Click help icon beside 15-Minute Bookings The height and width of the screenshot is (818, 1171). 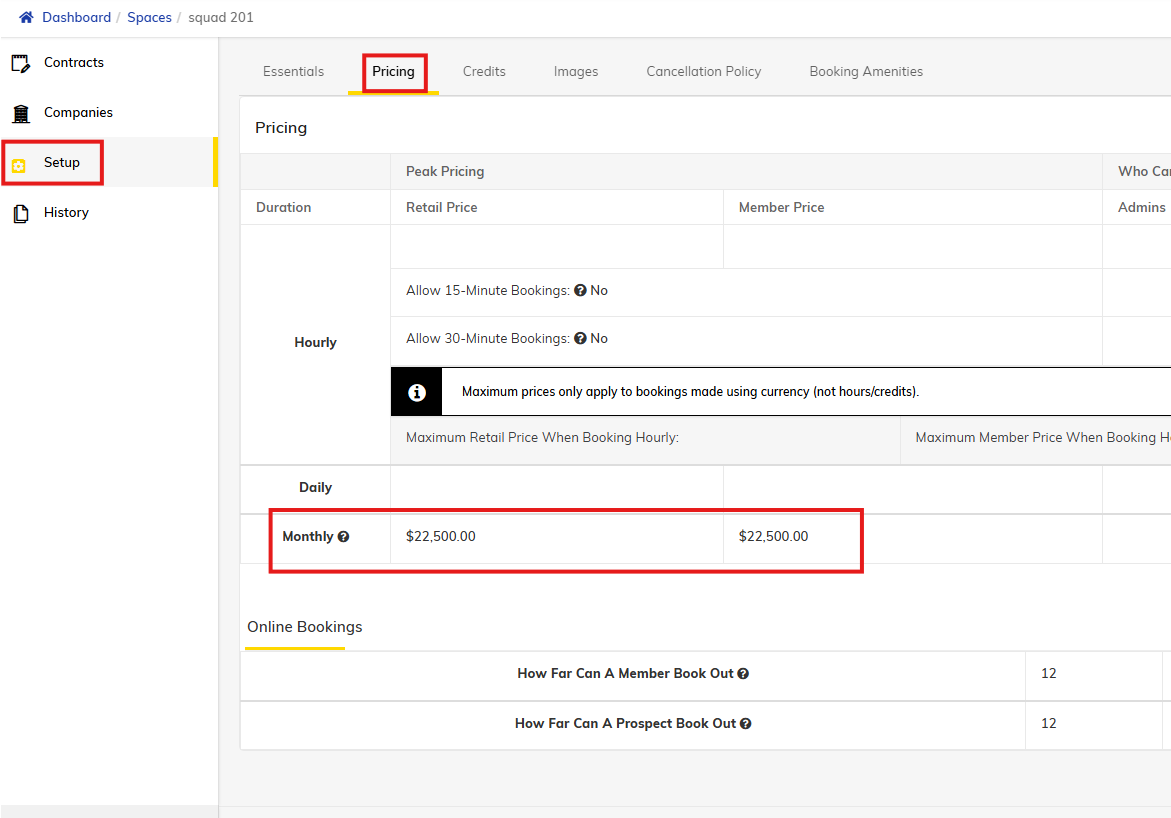tap(580, 291)
